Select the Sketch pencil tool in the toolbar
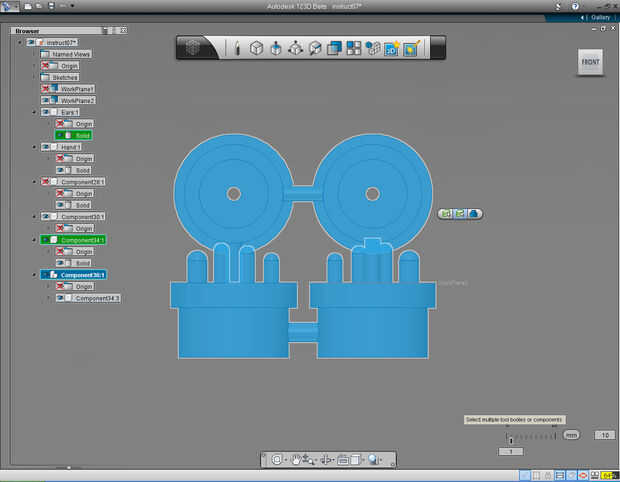 237,48
